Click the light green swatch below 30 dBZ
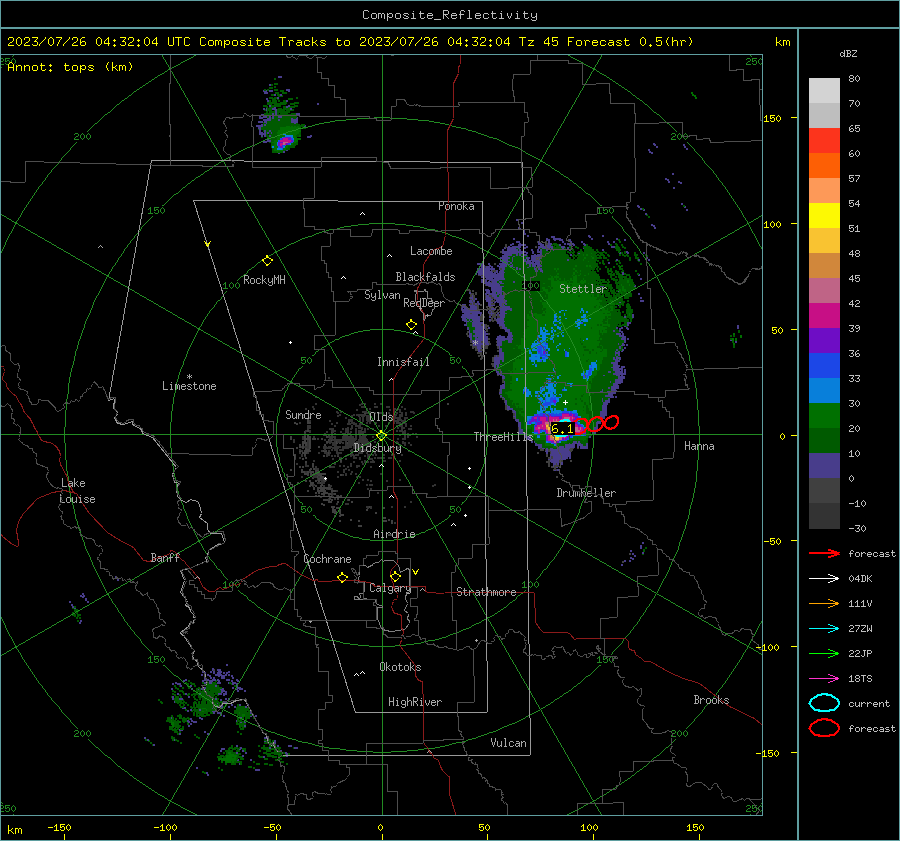This screenshot has width=900, height=841. tap(824, 416)
